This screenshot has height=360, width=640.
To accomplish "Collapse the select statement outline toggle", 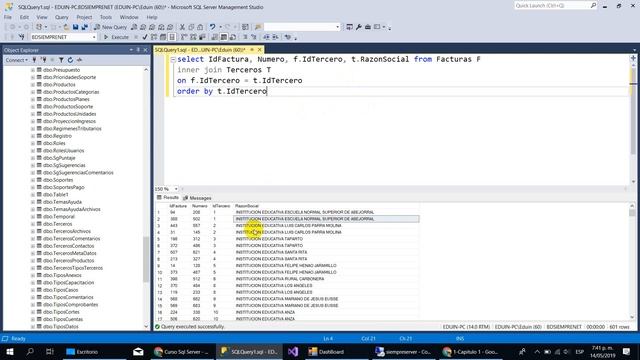I will pyautogui.click(x=173, y=60).
